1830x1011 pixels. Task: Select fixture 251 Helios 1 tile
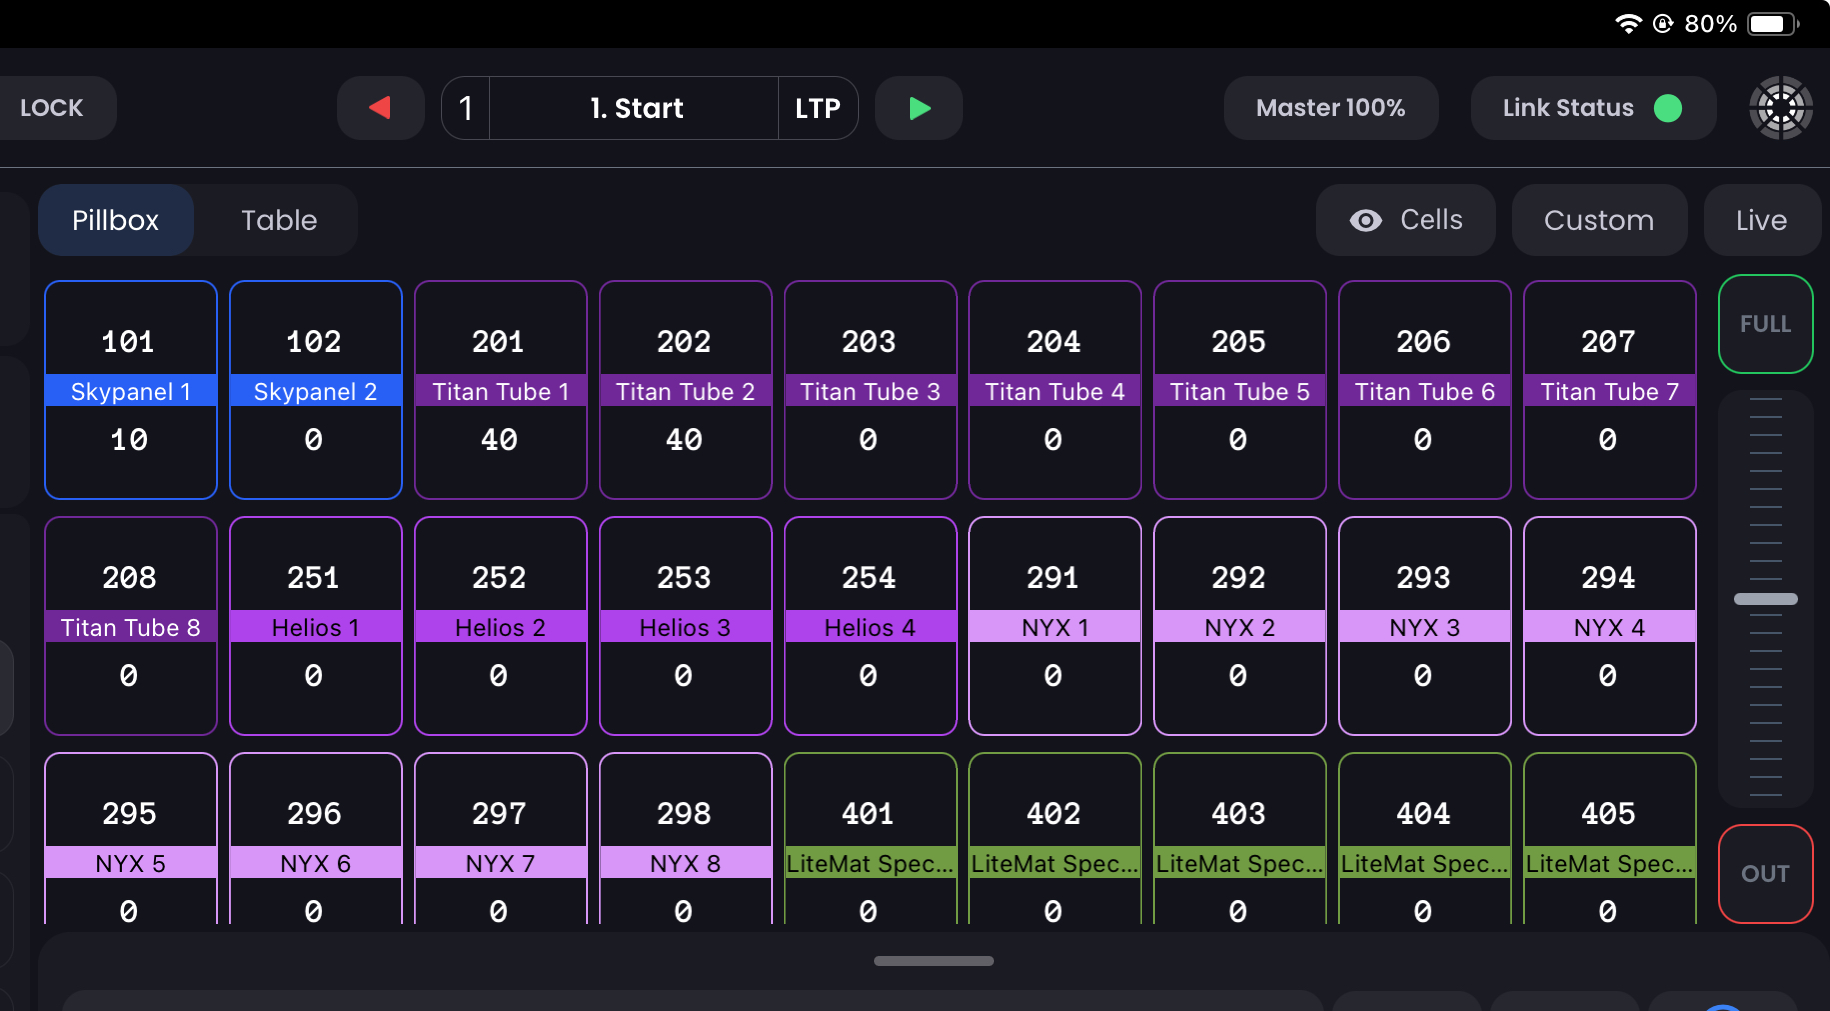point(315,626)
